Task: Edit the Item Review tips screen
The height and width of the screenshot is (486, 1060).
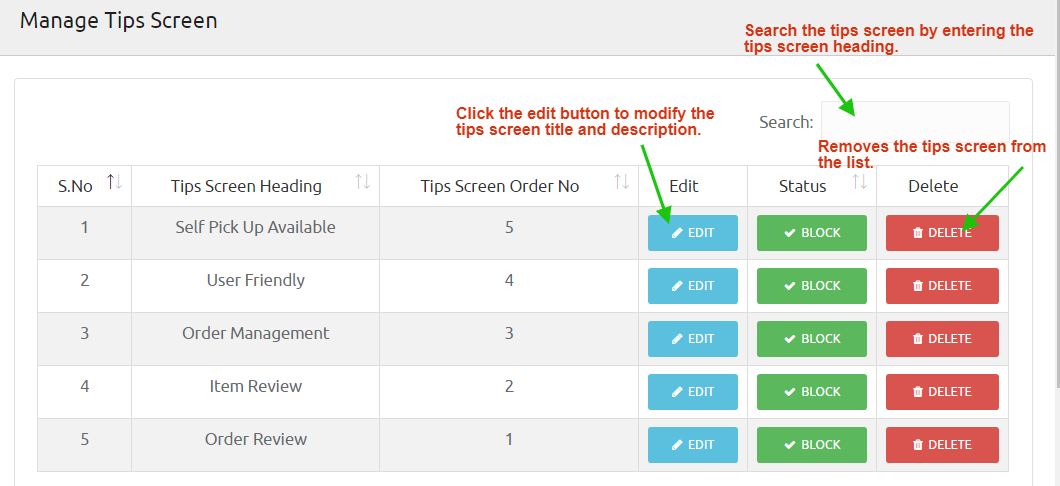Action: pos(693,392)
